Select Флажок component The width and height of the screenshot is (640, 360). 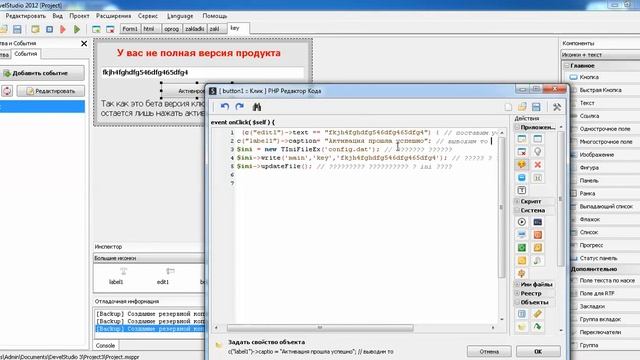[589, 219]
